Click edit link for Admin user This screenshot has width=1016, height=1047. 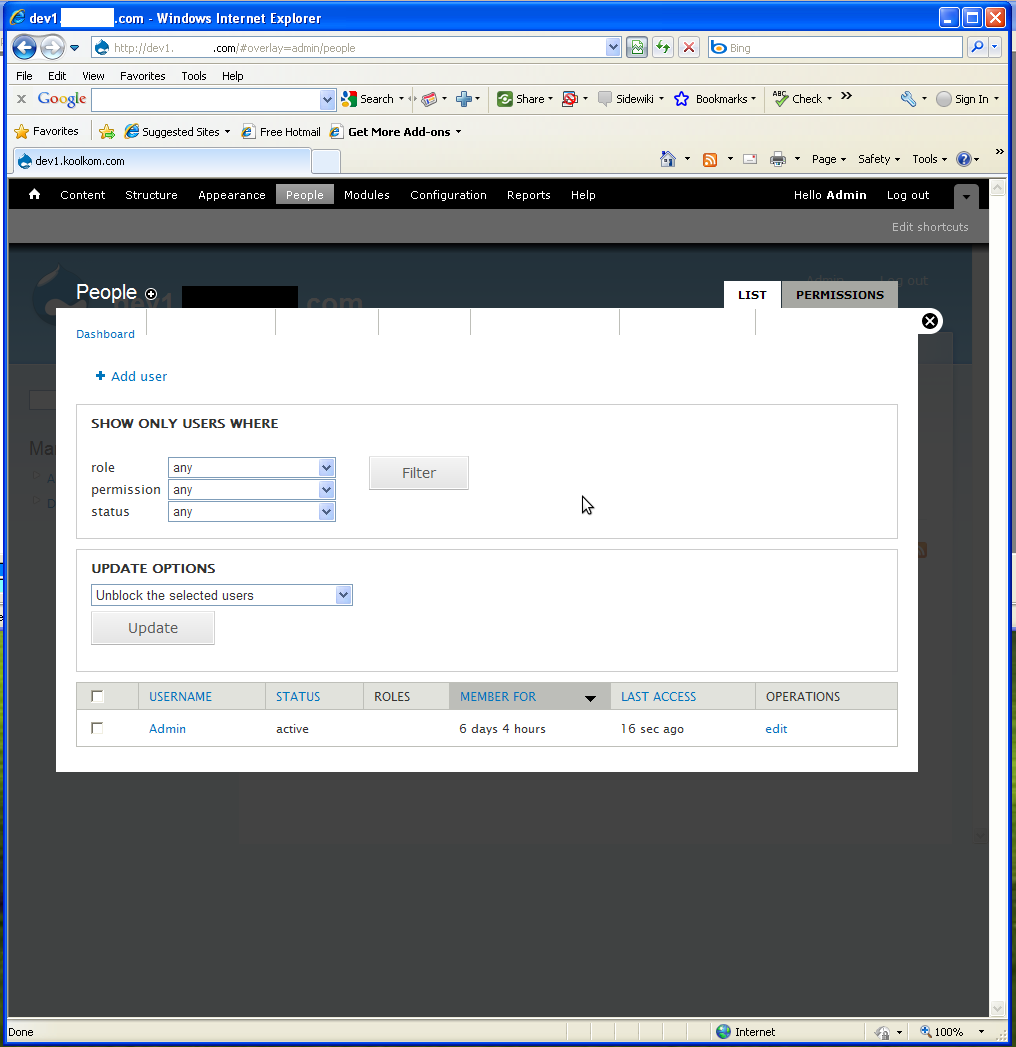[x=776, y=728]
